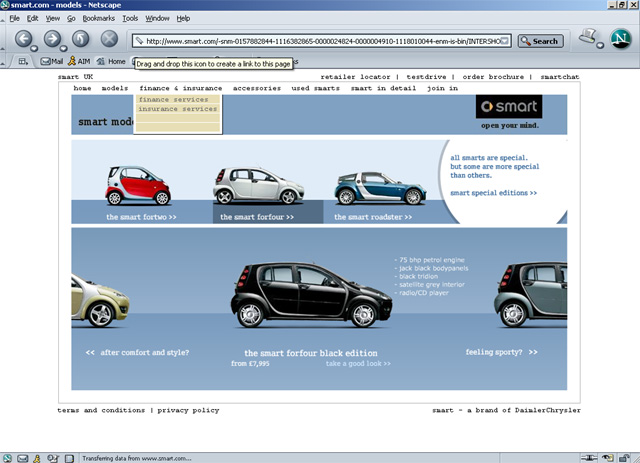Open the AIM toolbar shortcut

point(79,61)
